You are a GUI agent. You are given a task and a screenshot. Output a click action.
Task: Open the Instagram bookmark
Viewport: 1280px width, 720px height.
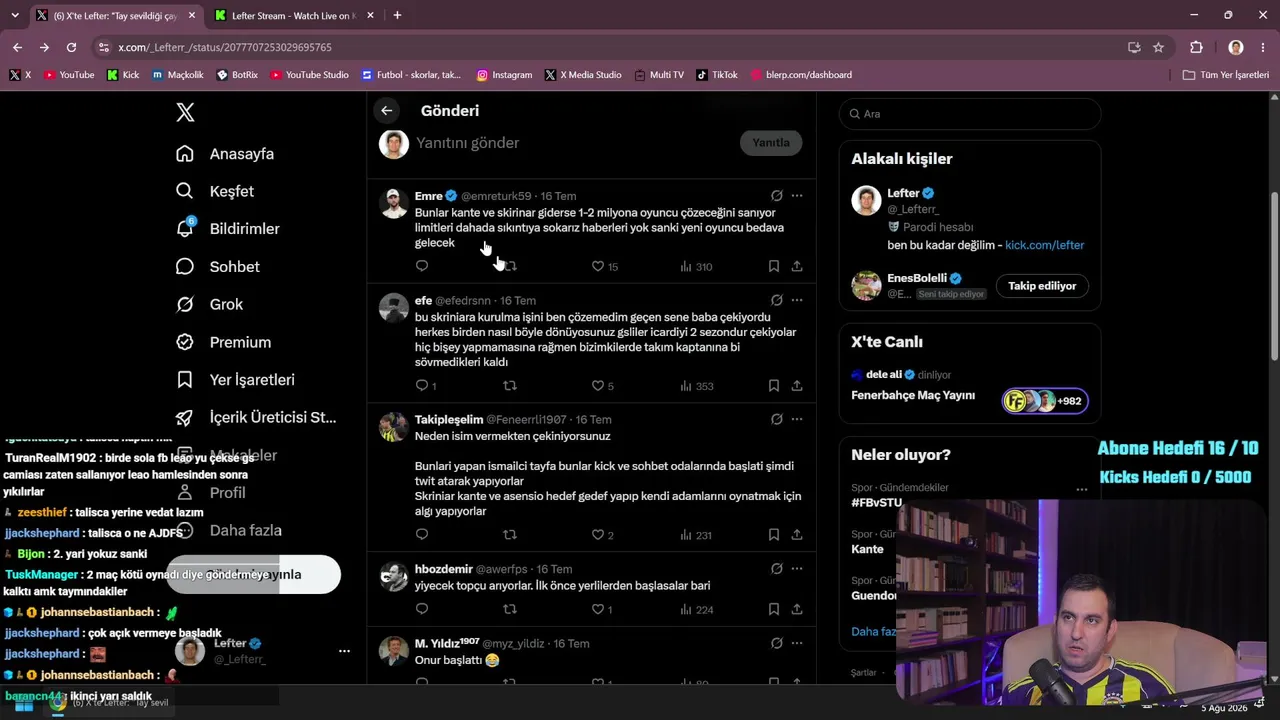[504, 75]
